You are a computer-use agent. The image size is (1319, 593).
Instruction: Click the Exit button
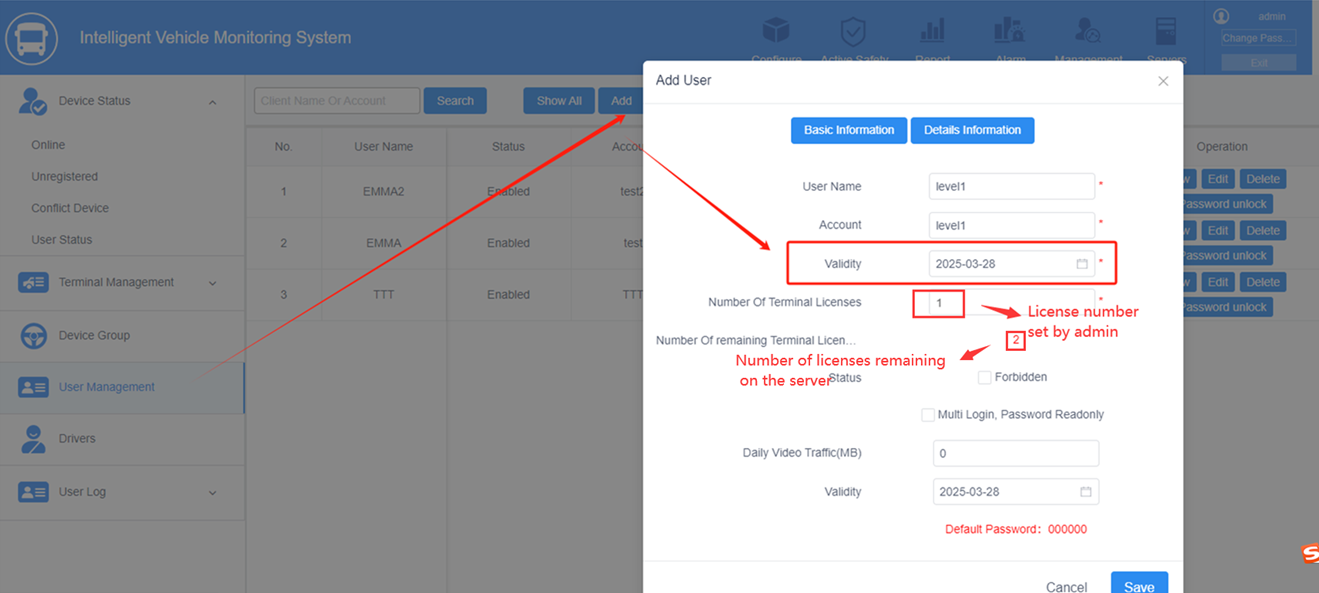[x=1258, y=63]
